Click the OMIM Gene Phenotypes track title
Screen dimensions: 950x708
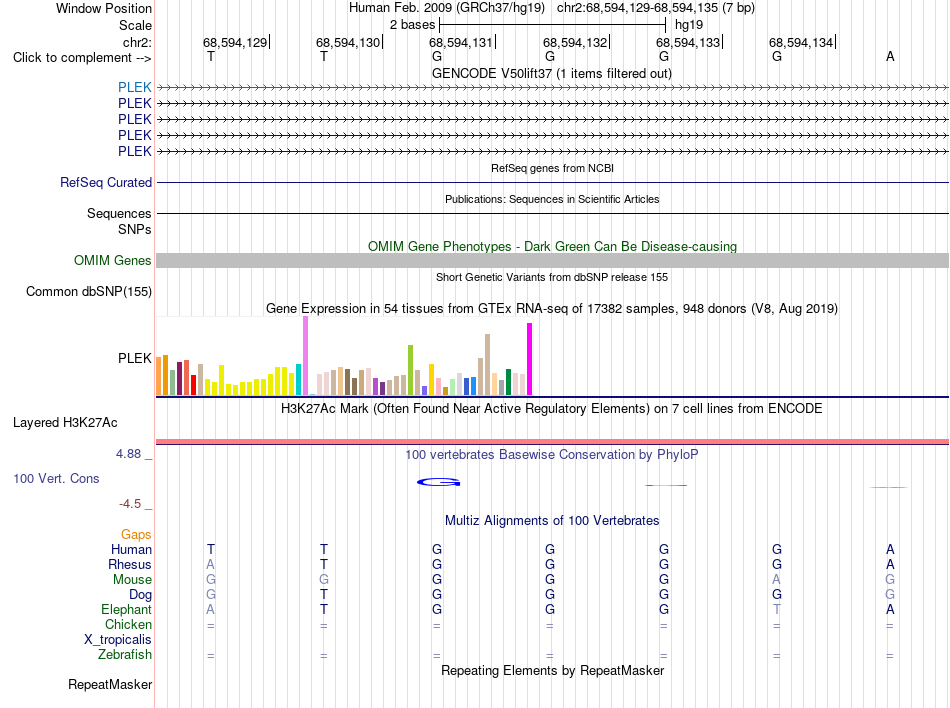coord(553,246)
